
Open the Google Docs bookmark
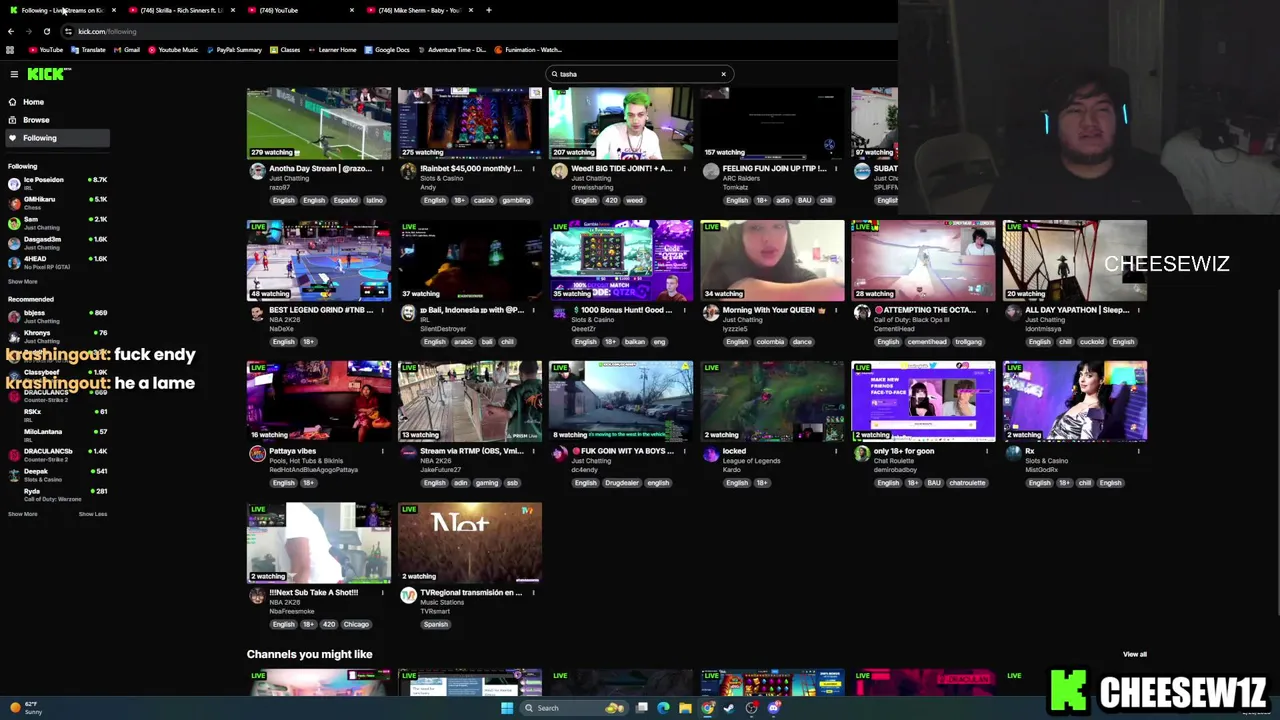click(387, 50)
